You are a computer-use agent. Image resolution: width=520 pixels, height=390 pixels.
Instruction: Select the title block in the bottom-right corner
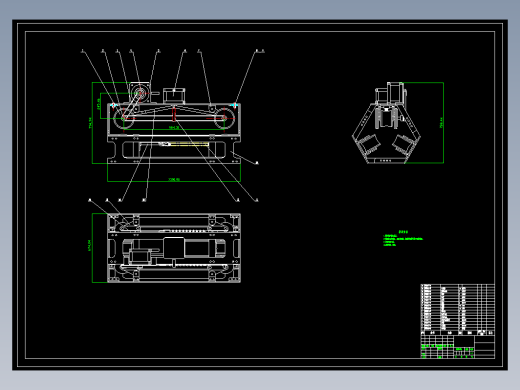458,347
